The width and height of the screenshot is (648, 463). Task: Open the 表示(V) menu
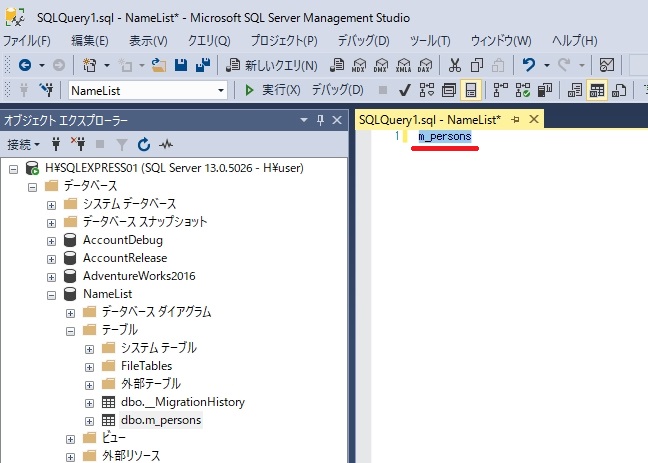[x=148, y=41]
